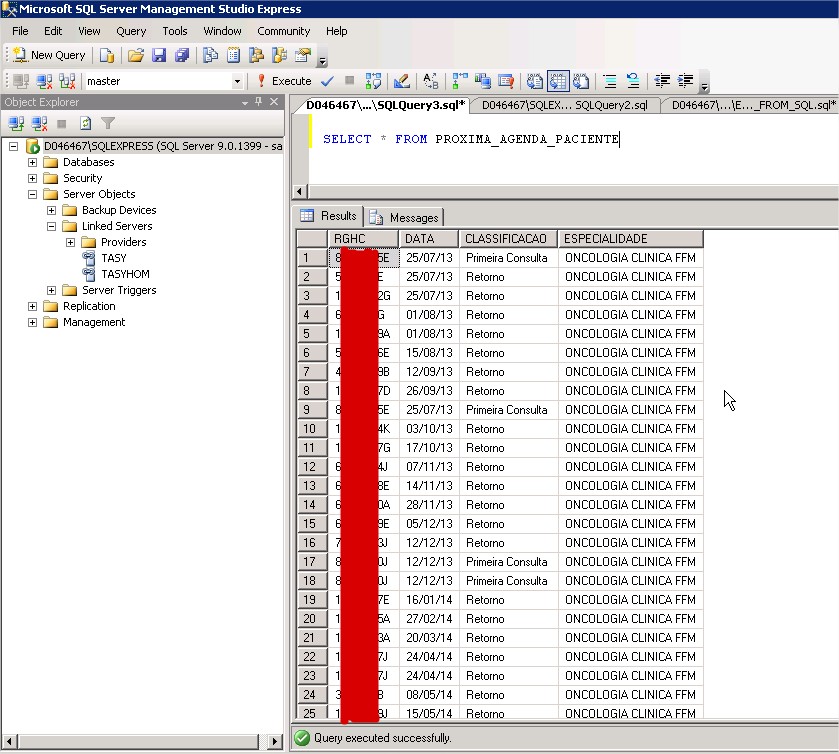Open the New Query editor
The width and height of the screenshot is (839, 754).
pyautogui.click(x=48, y=55)
